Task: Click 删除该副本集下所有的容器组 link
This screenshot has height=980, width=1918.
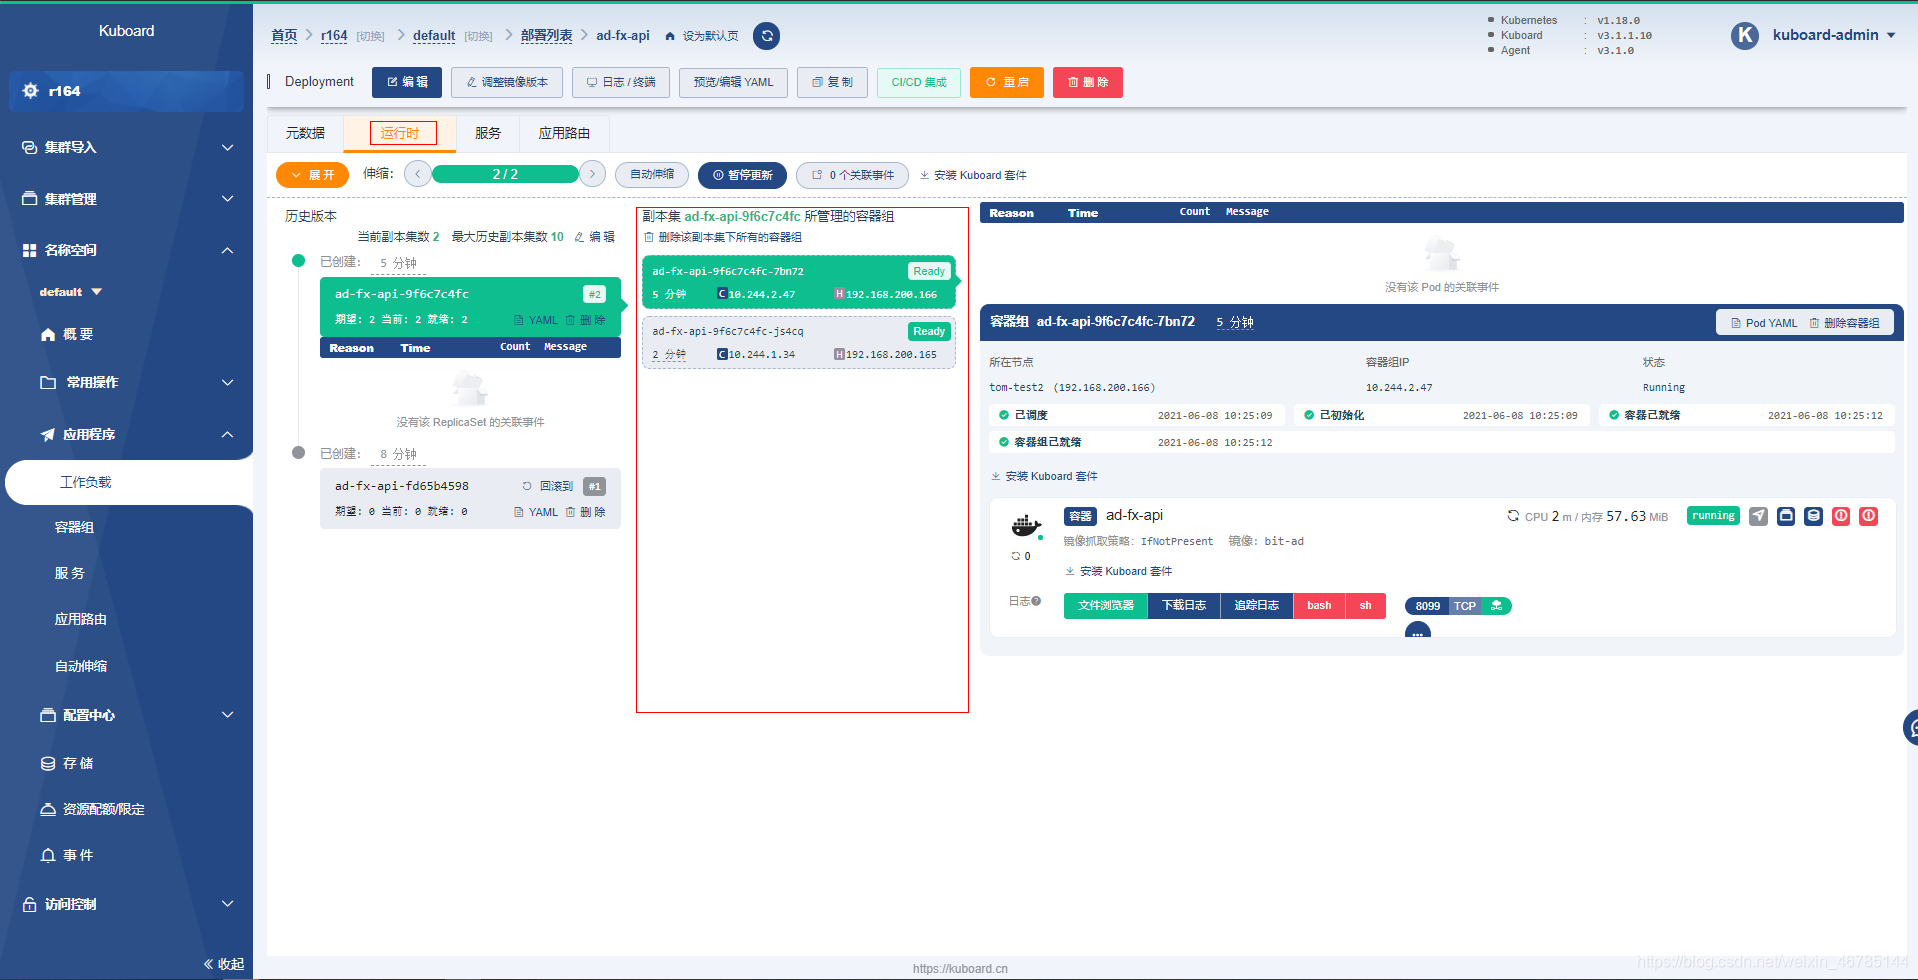Action: click(x=723, y=237)
